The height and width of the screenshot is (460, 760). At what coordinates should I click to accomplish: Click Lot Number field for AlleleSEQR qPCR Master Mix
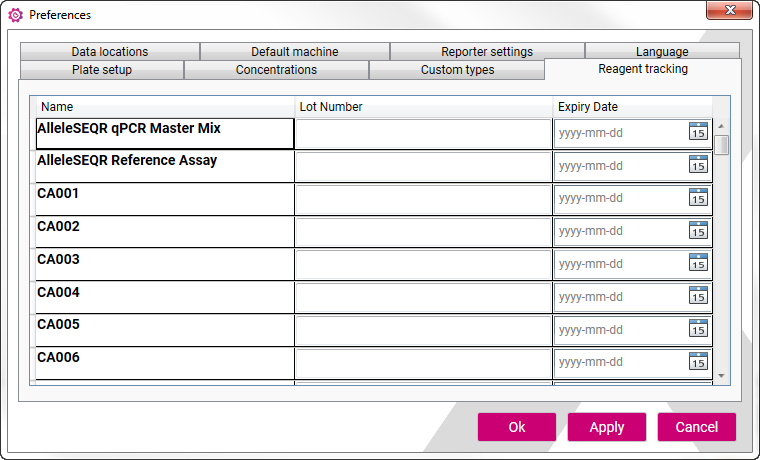pos(424,134)
